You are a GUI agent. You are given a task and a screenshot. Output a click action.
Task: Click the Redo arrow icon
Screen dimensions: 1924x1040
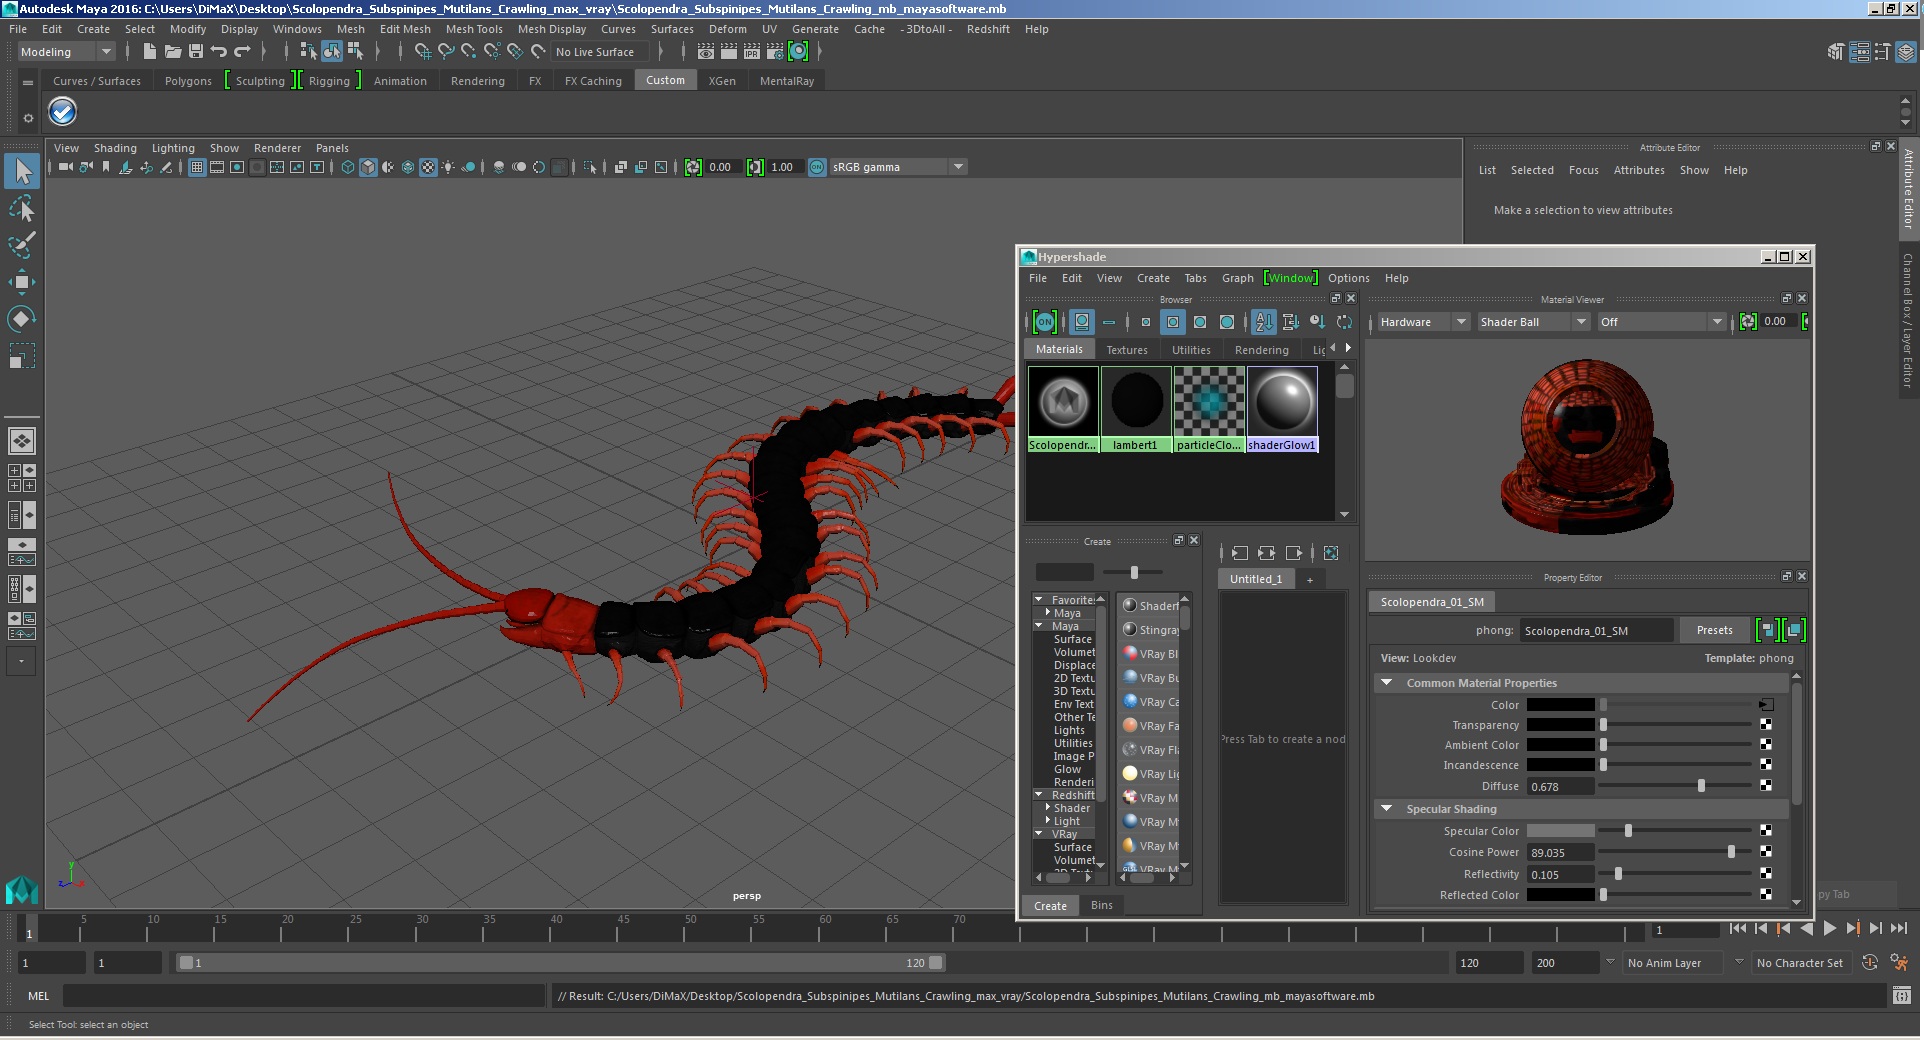[242, 52]
